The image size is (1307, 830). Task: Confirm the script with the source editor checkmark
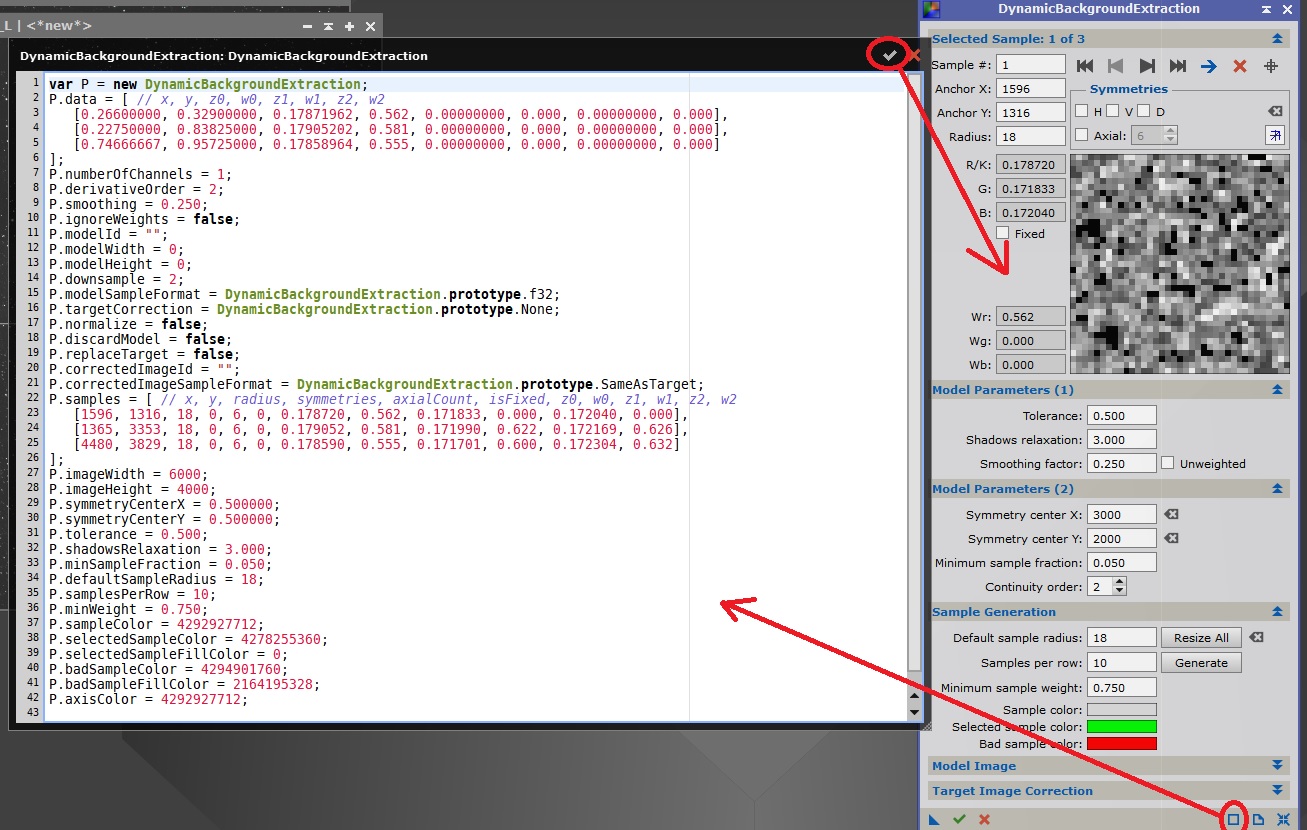click(x=889, y=55)
